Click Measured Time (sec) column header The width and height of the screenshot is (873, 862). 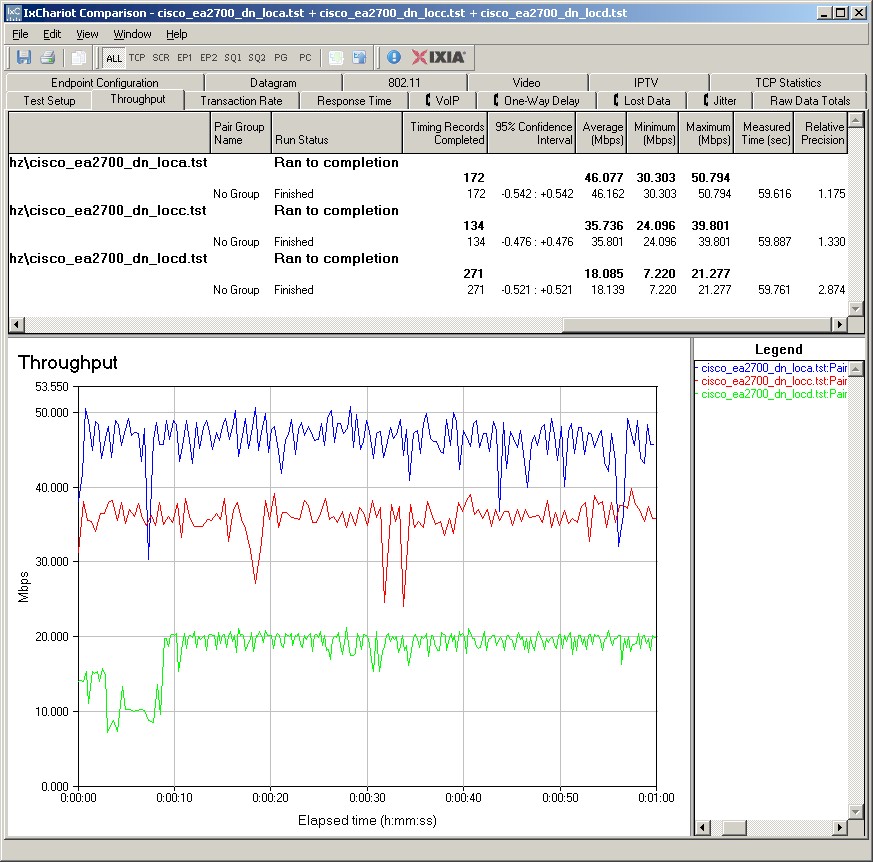(764, 133)
